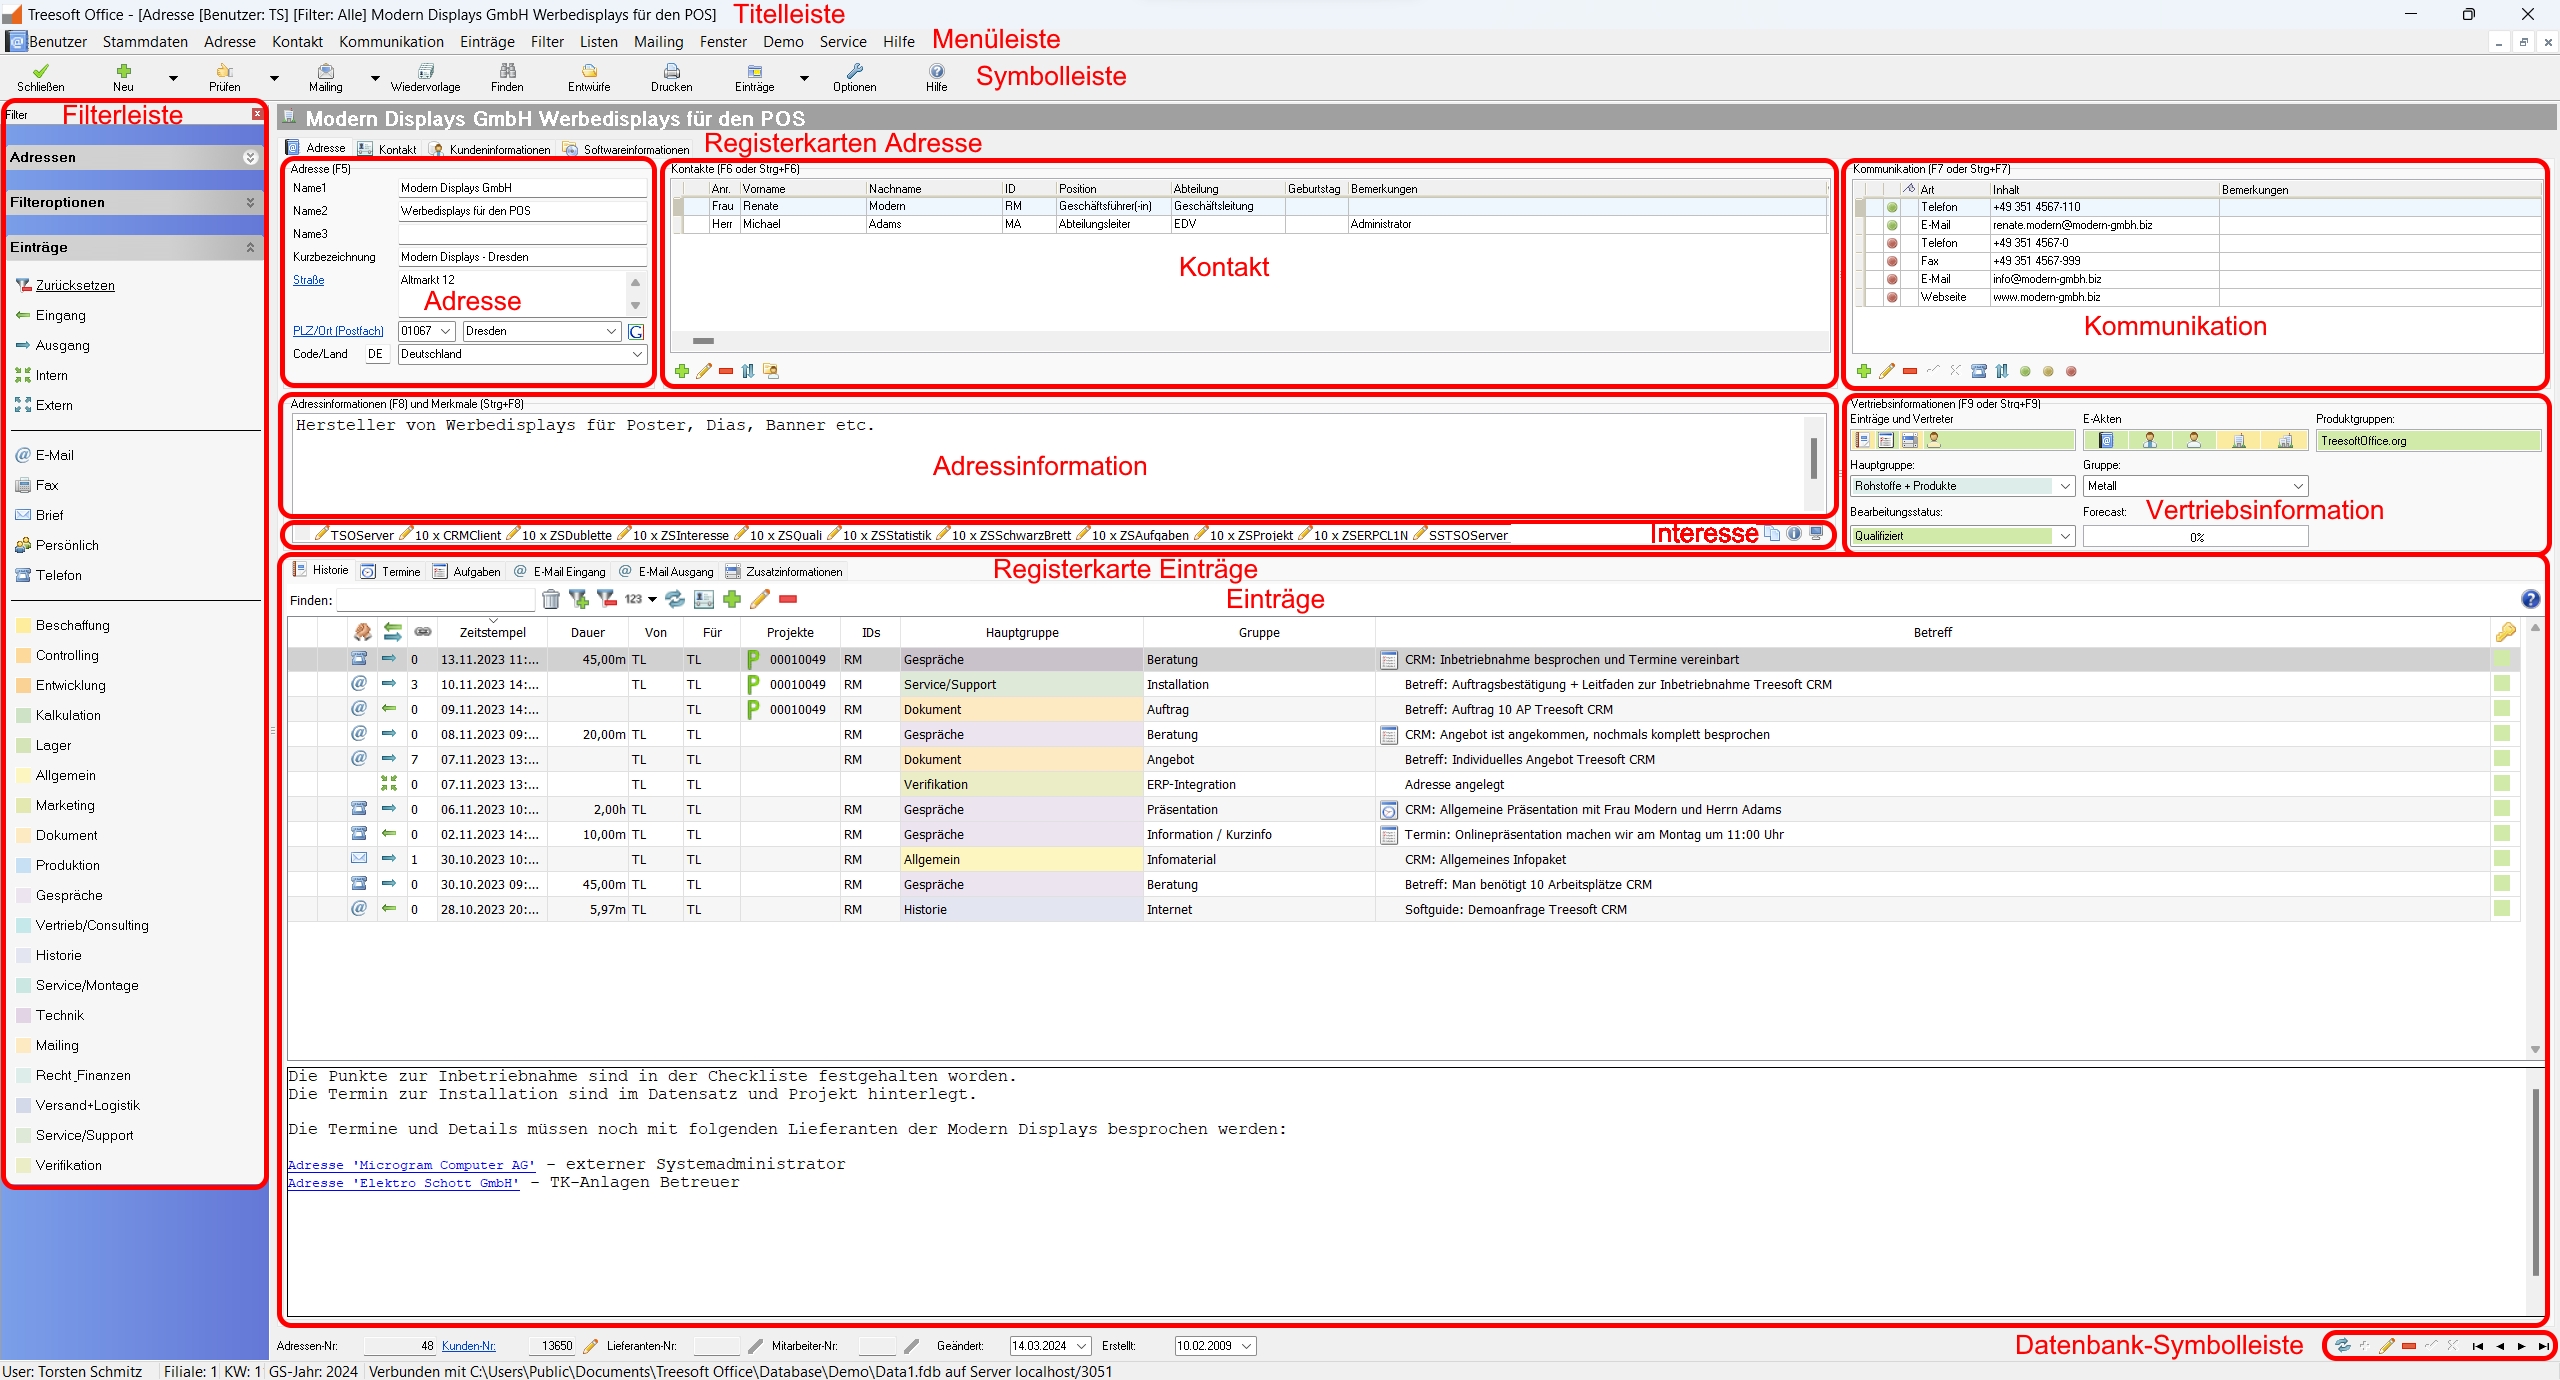Click the Kunden-Nr. link
This screenshot has height=1380, width=2560.
tap(468, 1346)
